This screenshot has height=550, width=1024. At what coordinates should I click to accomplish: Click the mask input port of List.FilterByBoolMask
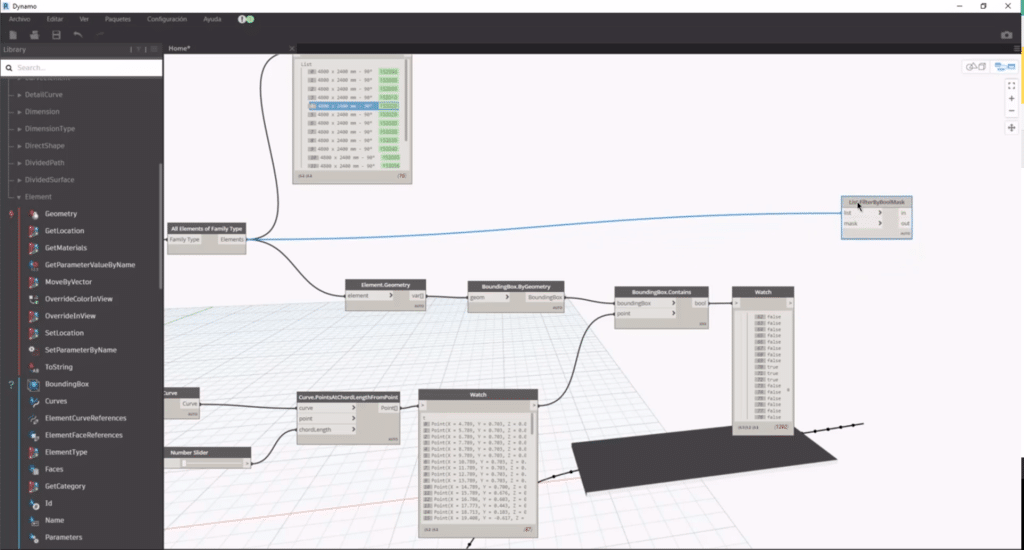click(863, 223)
